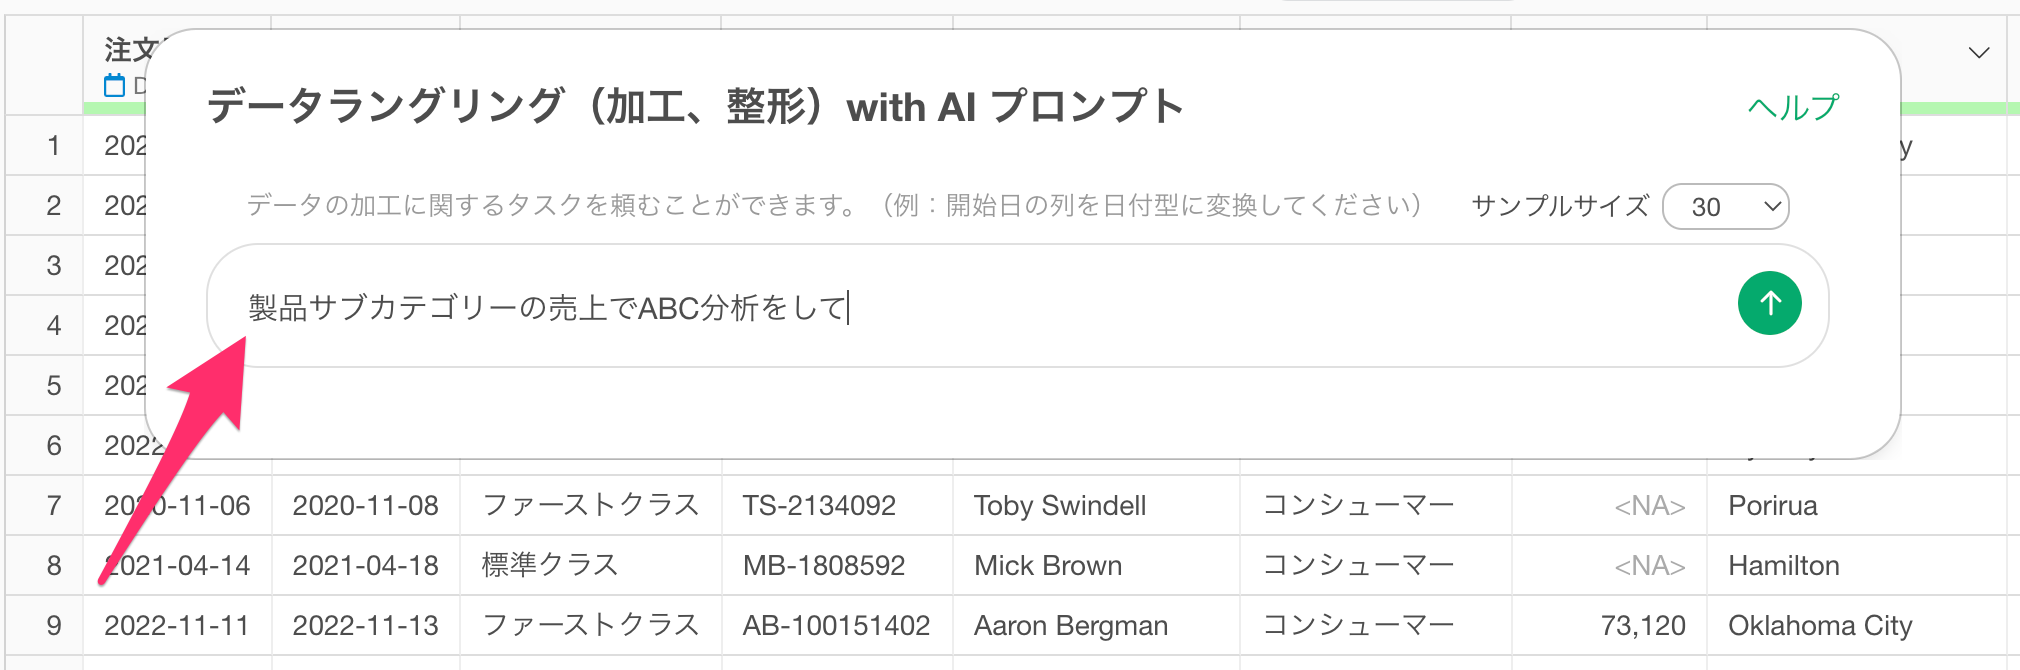Select the Hamilton city cell
Image resolution: width=2020 pixels, height=670 pixels.
pos(1857,565)
